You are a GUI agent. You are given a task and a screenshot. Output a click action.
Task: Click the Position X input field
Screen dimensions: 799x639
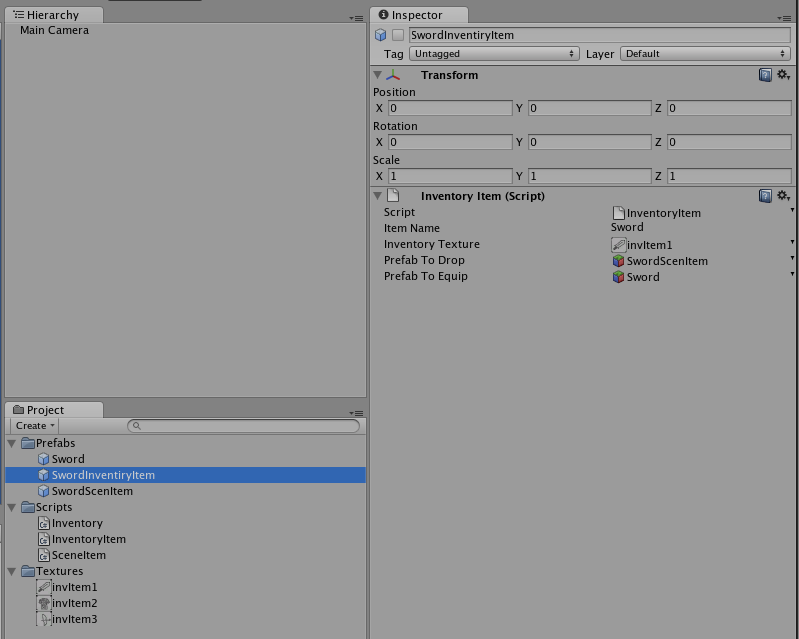[449, 108]
